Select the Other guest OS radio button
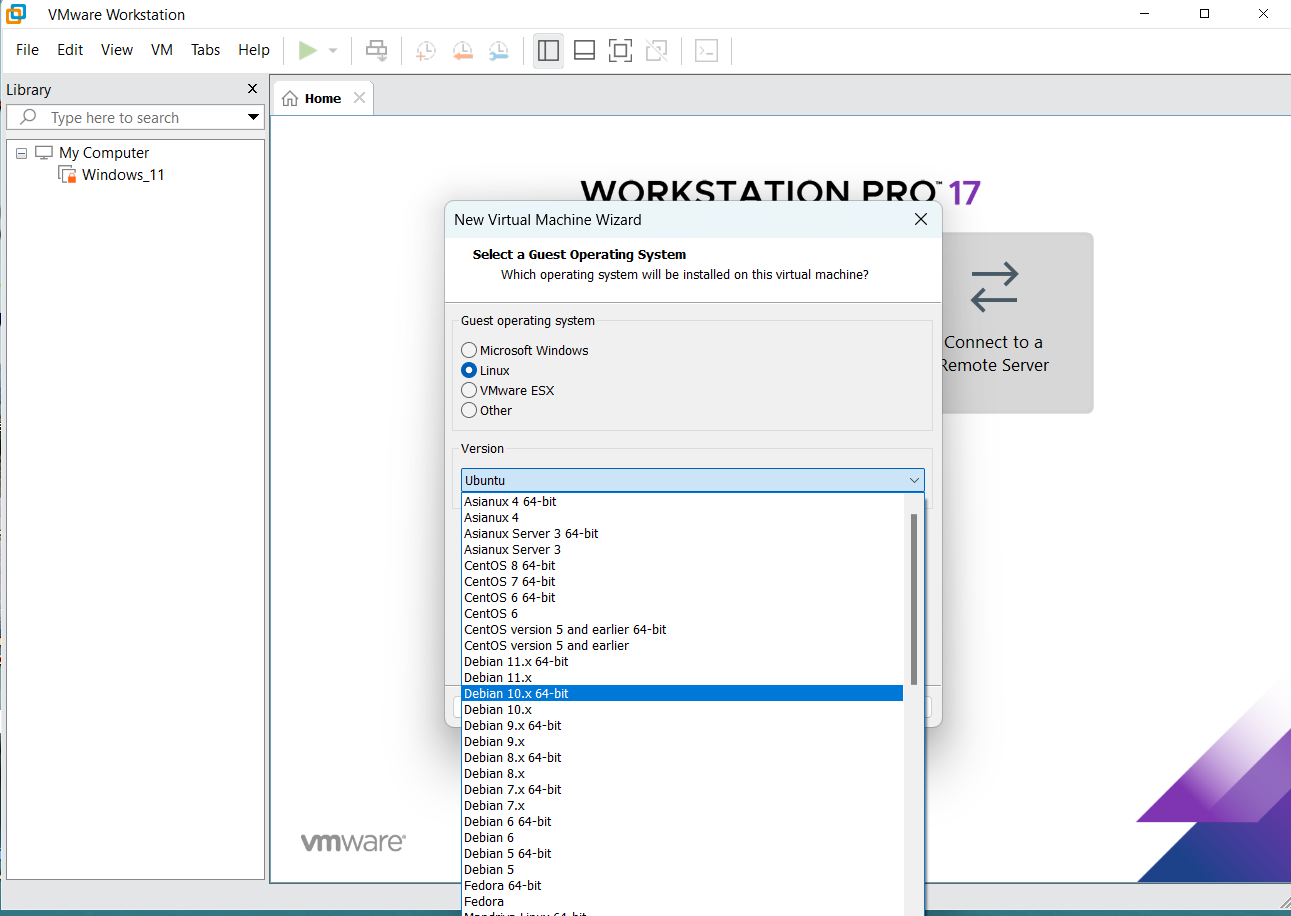 pyautogui.click(x=469, y=410)
